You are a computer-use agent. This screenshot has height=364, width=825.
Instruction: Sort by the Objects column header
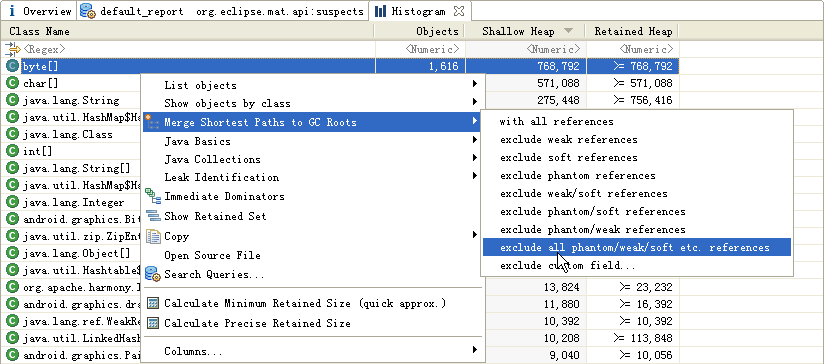click(x=420, y=31)
